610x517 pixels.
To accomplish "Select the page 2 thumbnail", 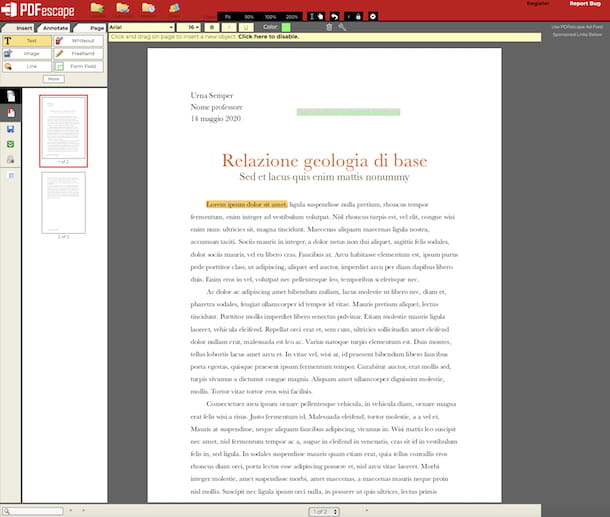I will coord(63,203).
